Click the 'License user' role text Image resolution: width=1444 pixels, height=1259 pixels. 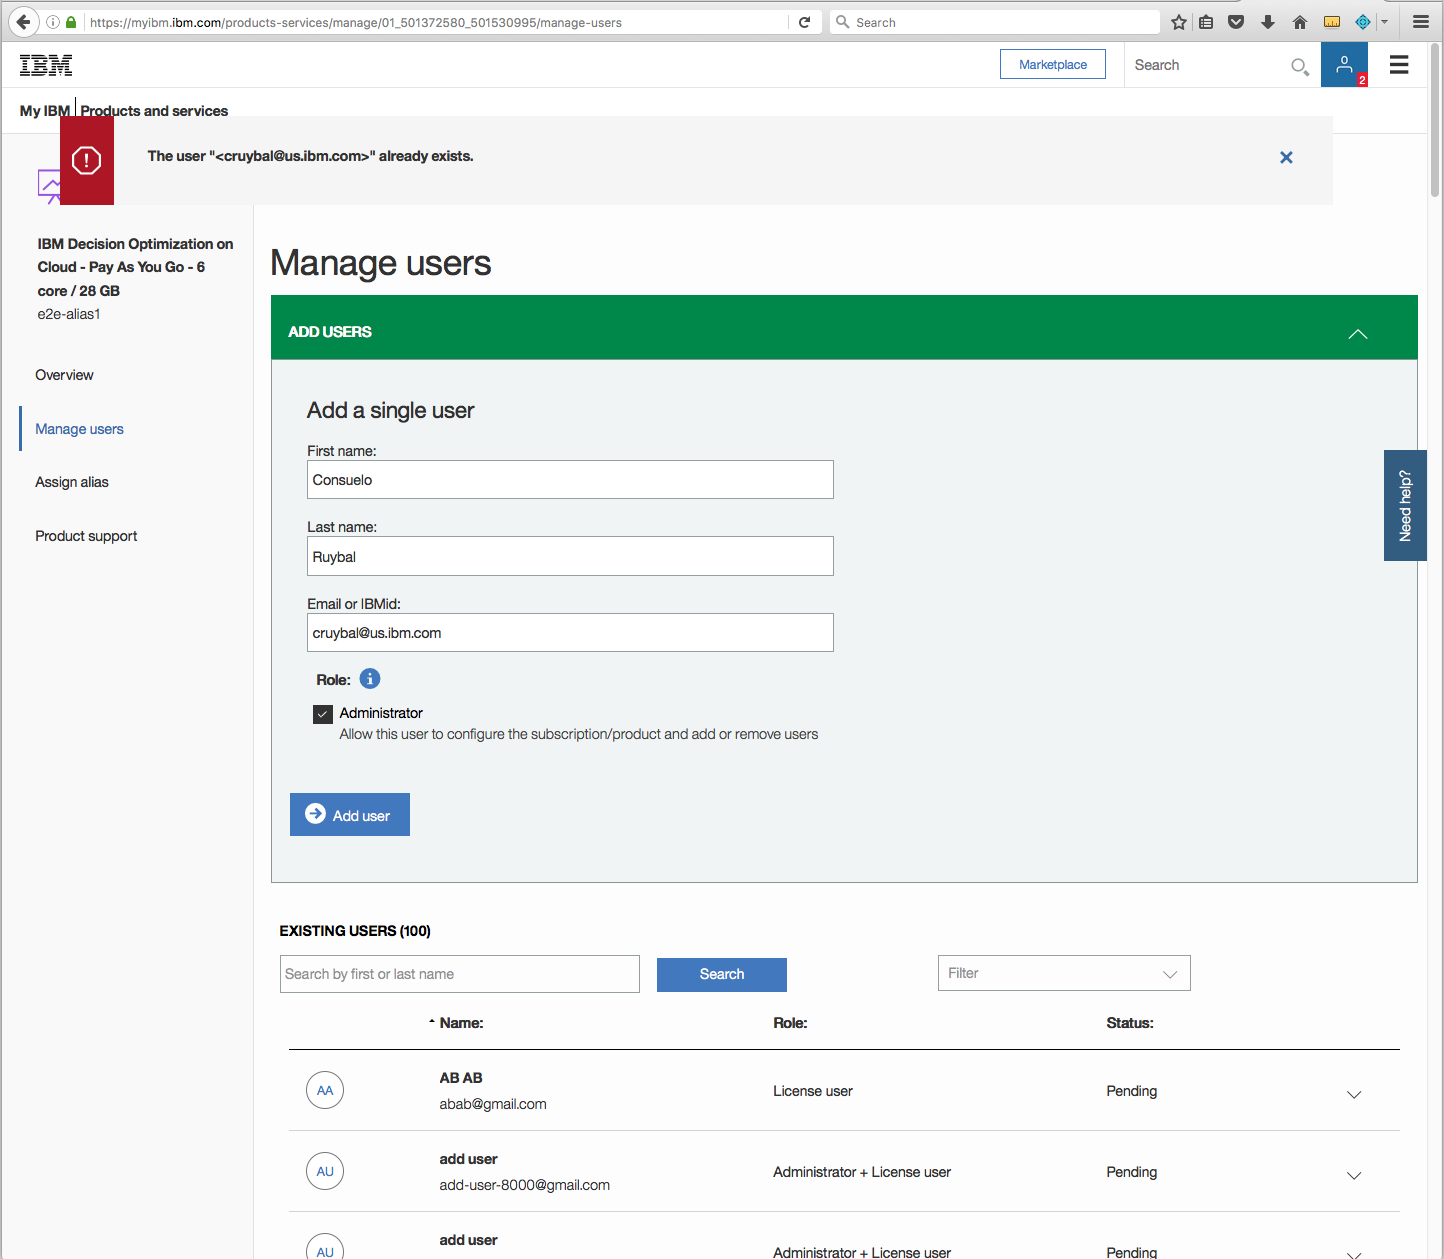pyautogui.click(x=813, y=1091)
